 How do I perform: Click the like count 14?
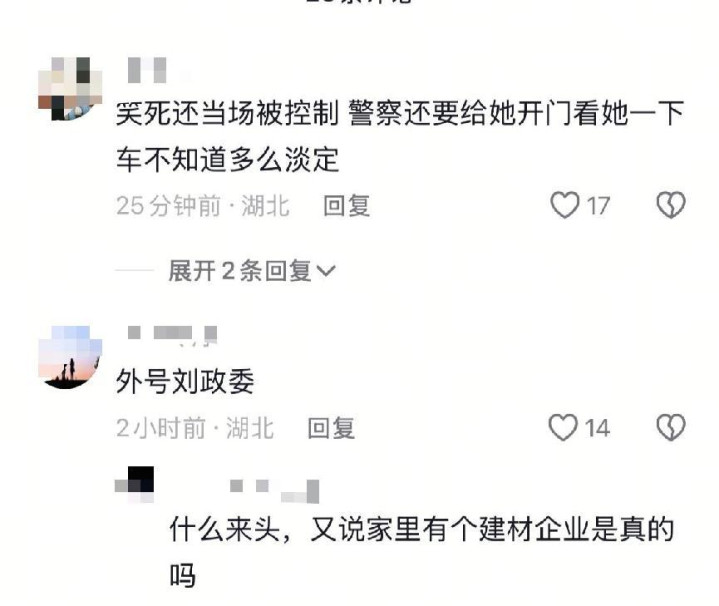pos(597,429)
